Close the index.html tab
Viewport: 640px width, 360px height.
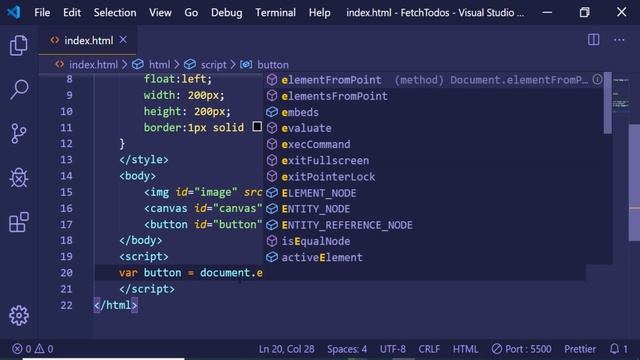(x=123, y=40)
